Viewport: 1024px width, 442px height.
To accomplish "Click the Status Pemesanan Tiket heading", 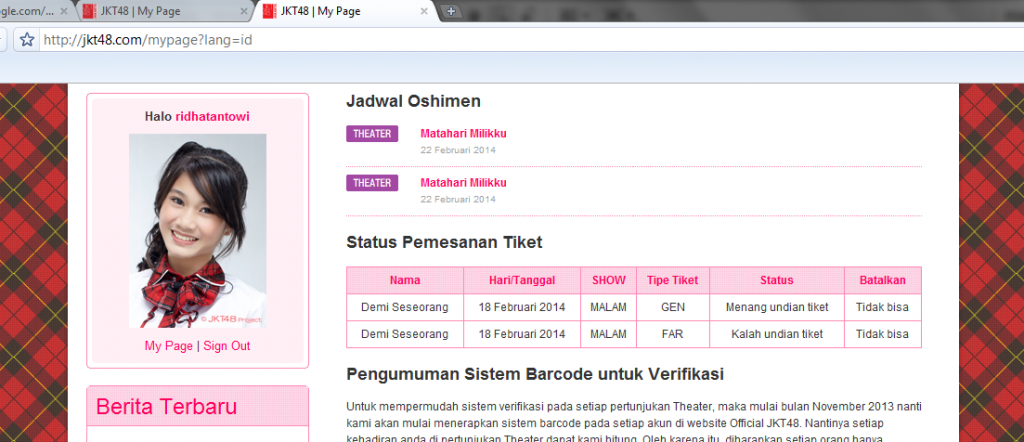I will 444,243.
